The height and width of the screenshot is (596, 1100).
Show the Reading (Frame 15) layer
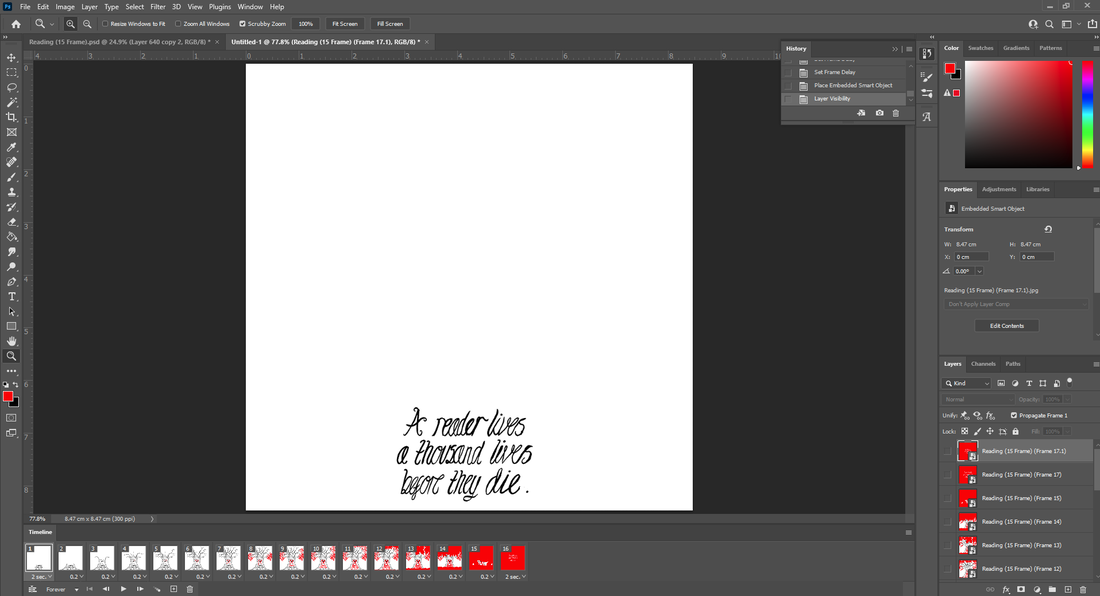948,498
